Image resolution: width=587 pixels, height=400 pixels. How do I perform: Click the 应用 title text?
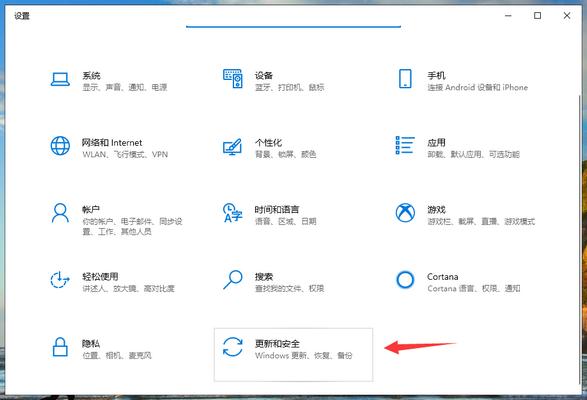437,143
